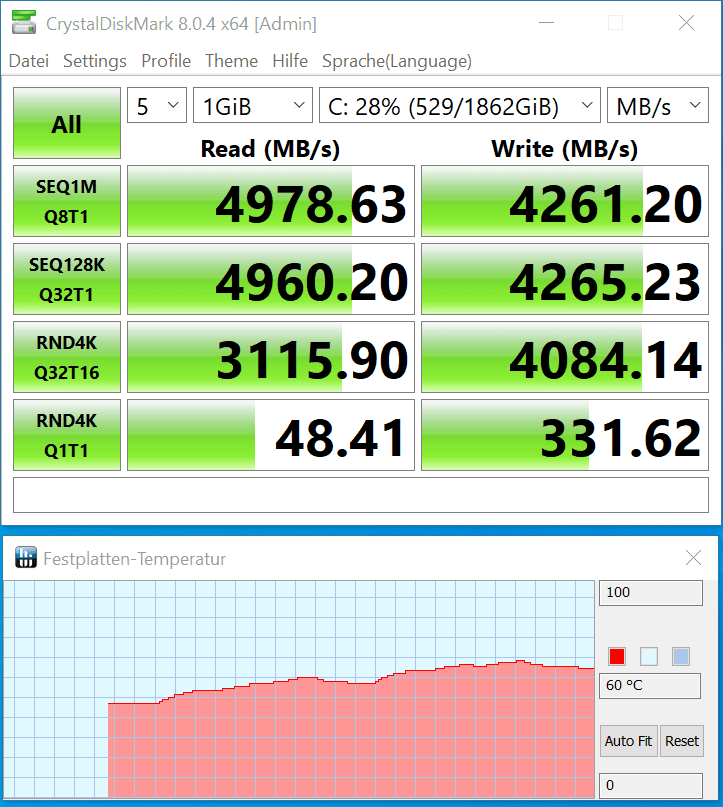Click the SEQ1M read result 4978.63
This screenshot has height=807, width=723.
point(271,201)
